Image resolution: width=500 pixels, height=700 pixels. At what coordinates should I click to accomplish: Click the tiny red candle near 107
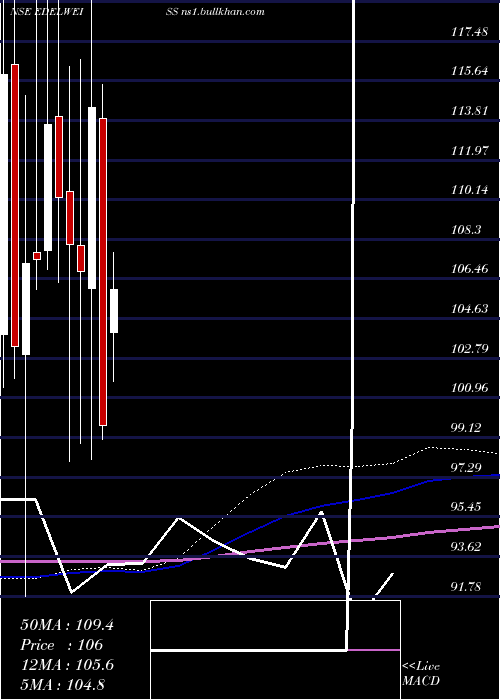pos(37,256)
